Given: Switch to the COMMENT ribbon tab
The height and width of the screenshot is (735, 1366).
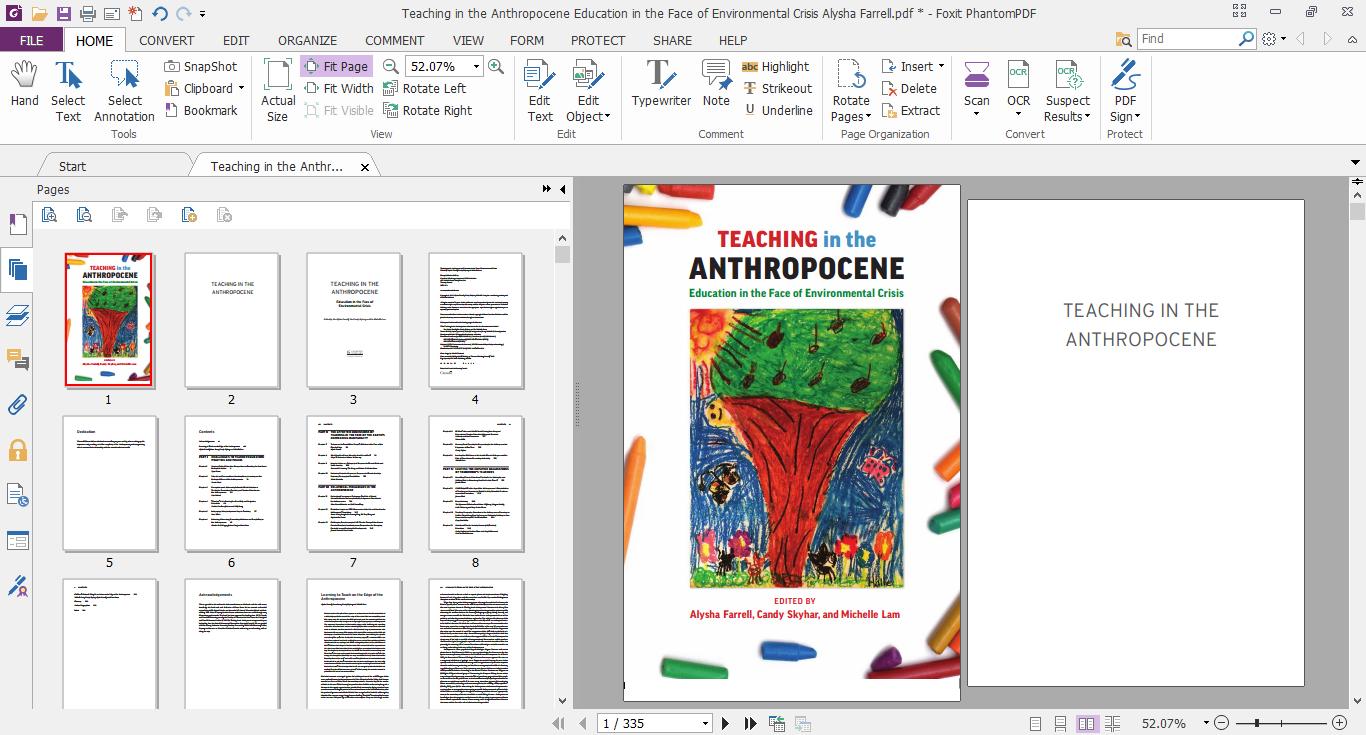Looking at the screenshot, I should 394,40.
